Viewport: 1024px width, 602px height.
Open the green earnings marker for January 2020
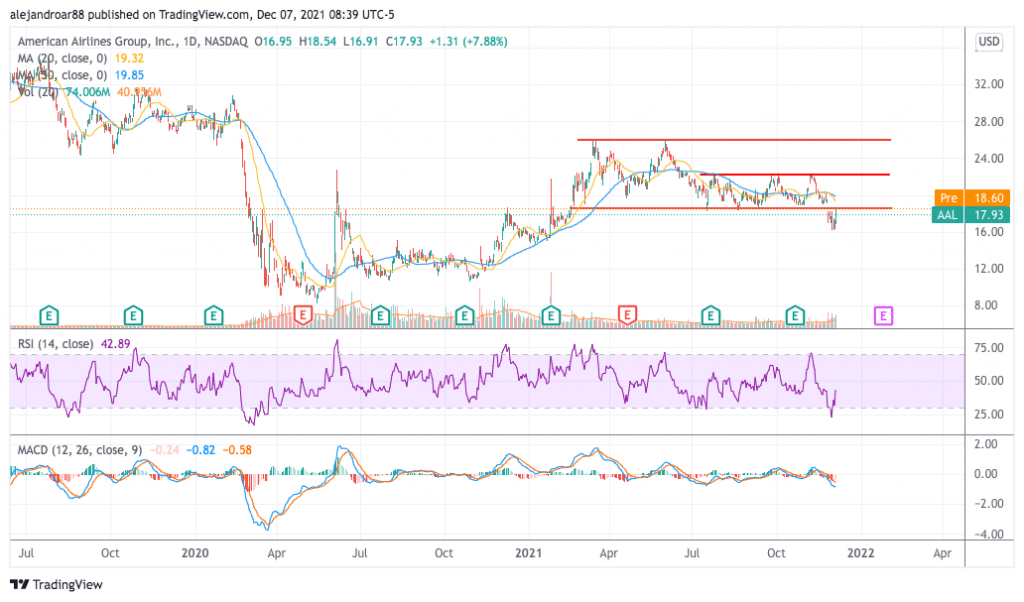[214, 316]
